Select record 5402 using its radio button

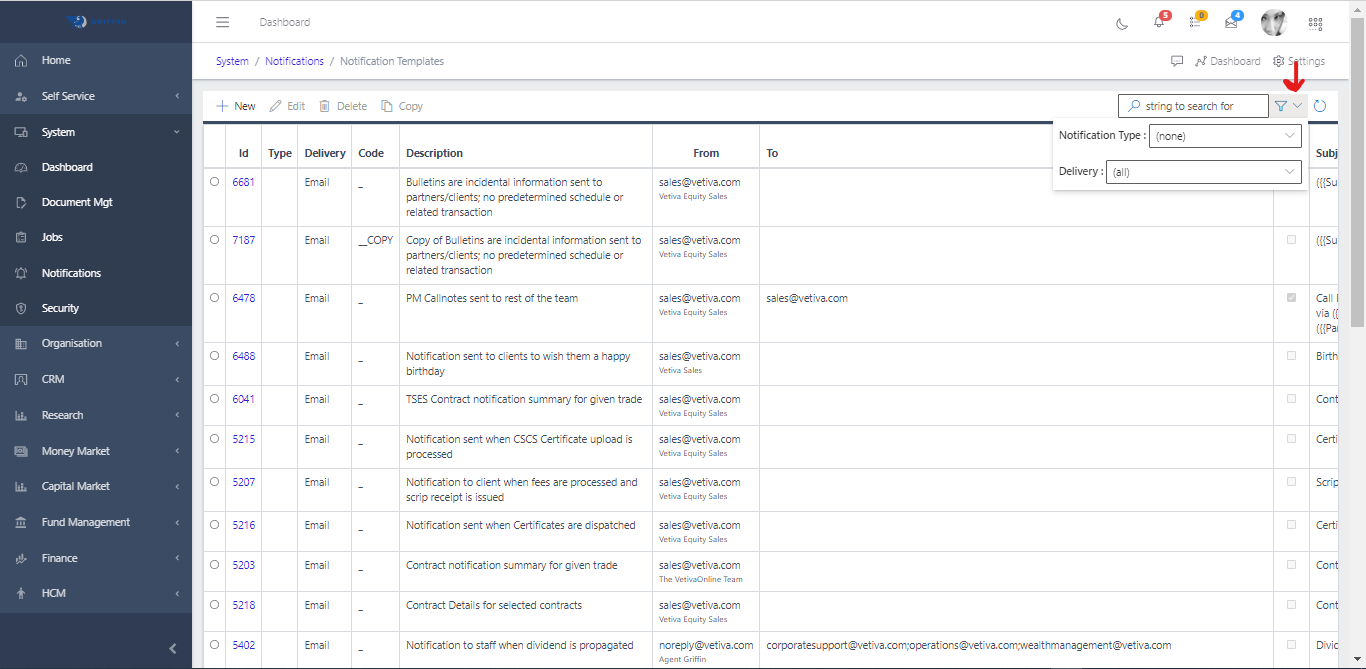click(x=213, y=645)
